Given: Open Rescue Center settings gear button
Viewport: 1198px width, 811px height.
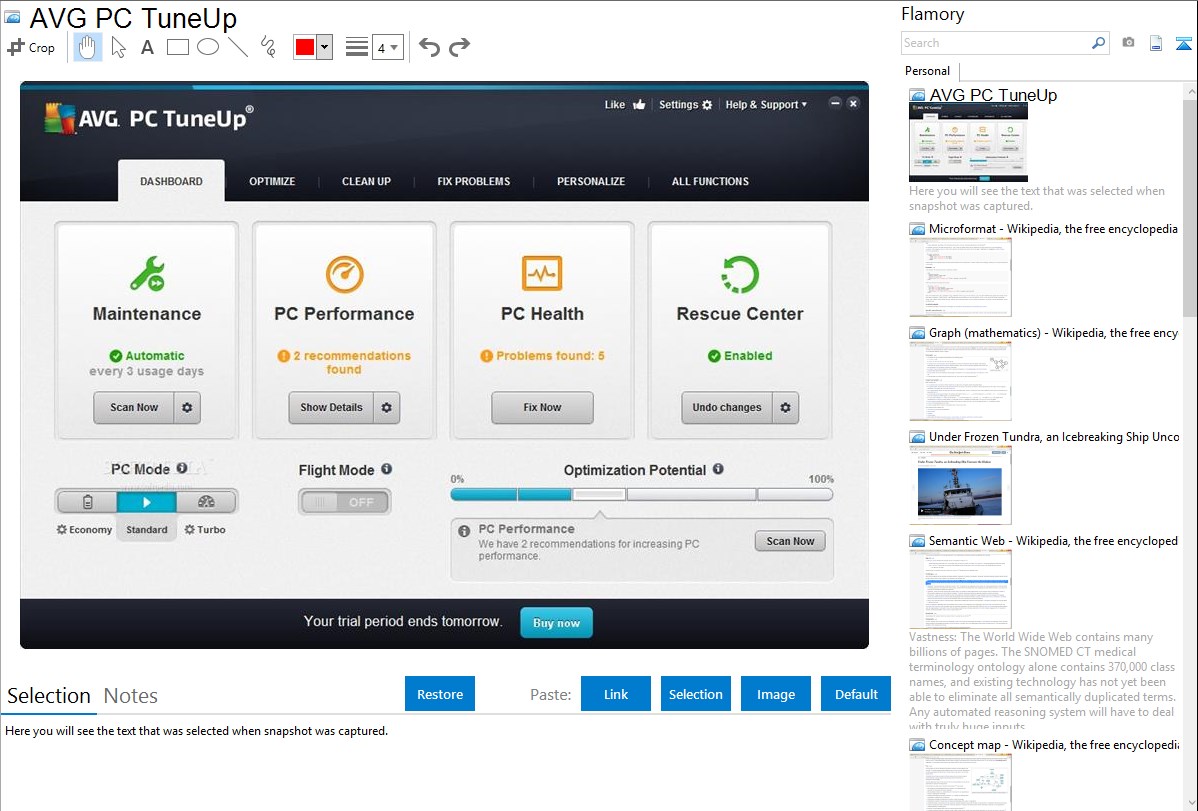Looking at the screenshot, I should tap(785, 407).
